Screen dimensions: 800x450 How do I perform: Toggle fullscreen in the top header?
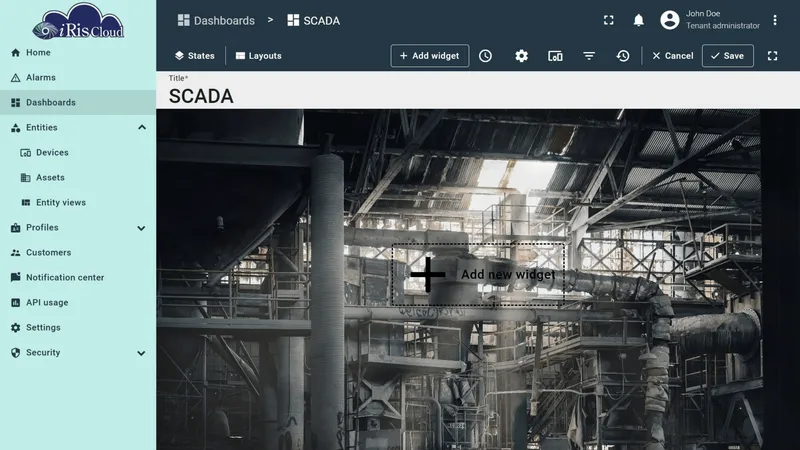(609, 20)
